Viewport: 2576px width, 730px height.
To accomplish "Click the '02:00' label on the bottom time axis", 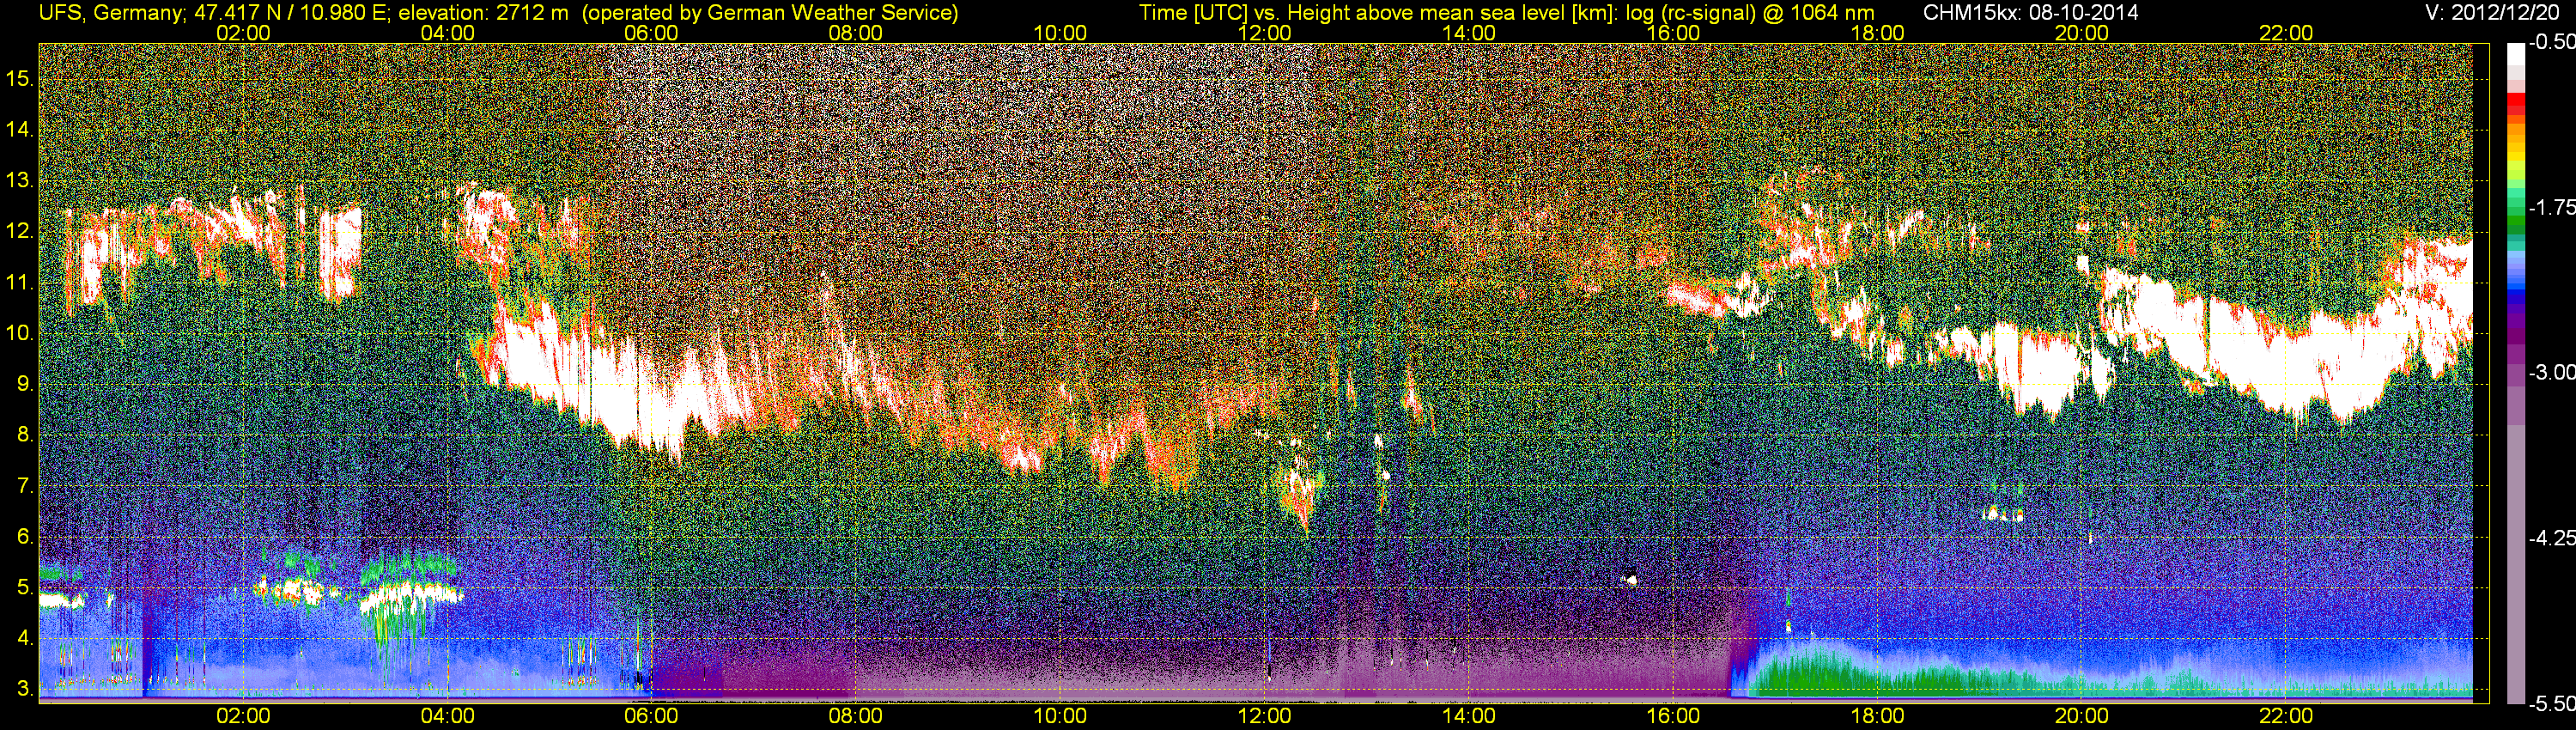I will 243,716.
